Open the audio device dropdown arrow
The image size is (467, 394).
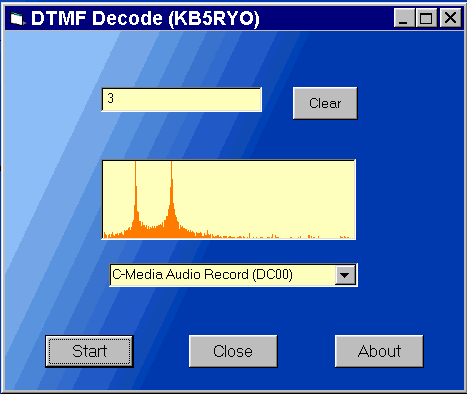coord(345,275)
